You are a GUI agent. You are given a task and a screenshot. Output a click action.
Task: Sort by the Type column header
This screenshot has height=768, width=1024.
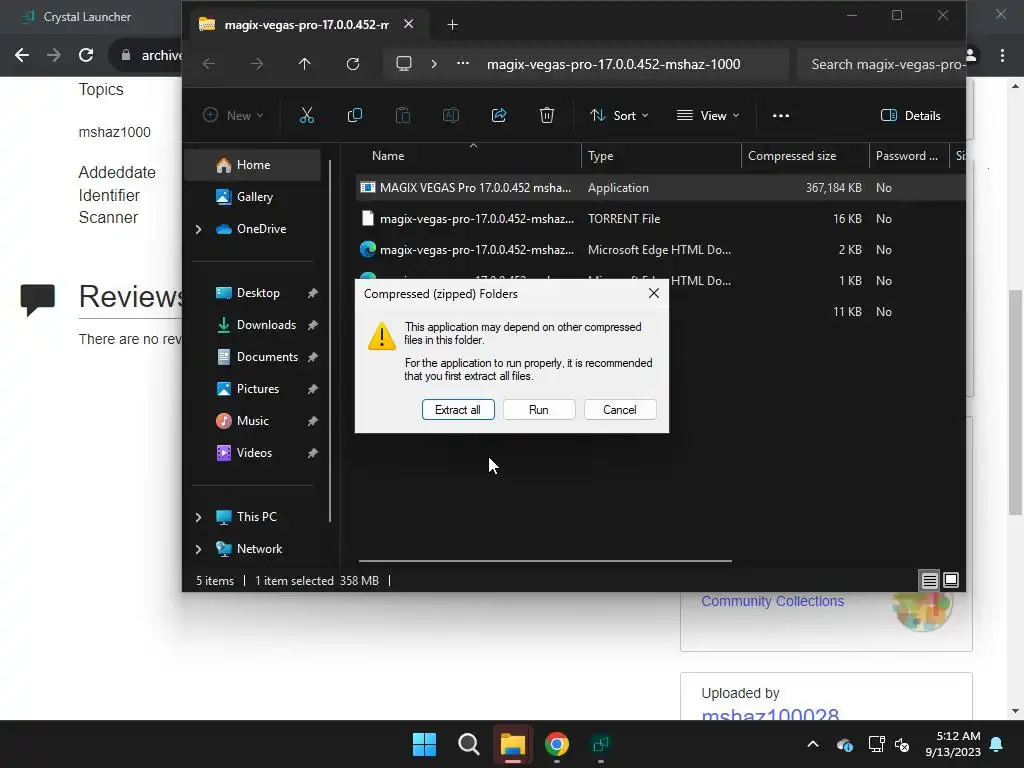(661, 156)
